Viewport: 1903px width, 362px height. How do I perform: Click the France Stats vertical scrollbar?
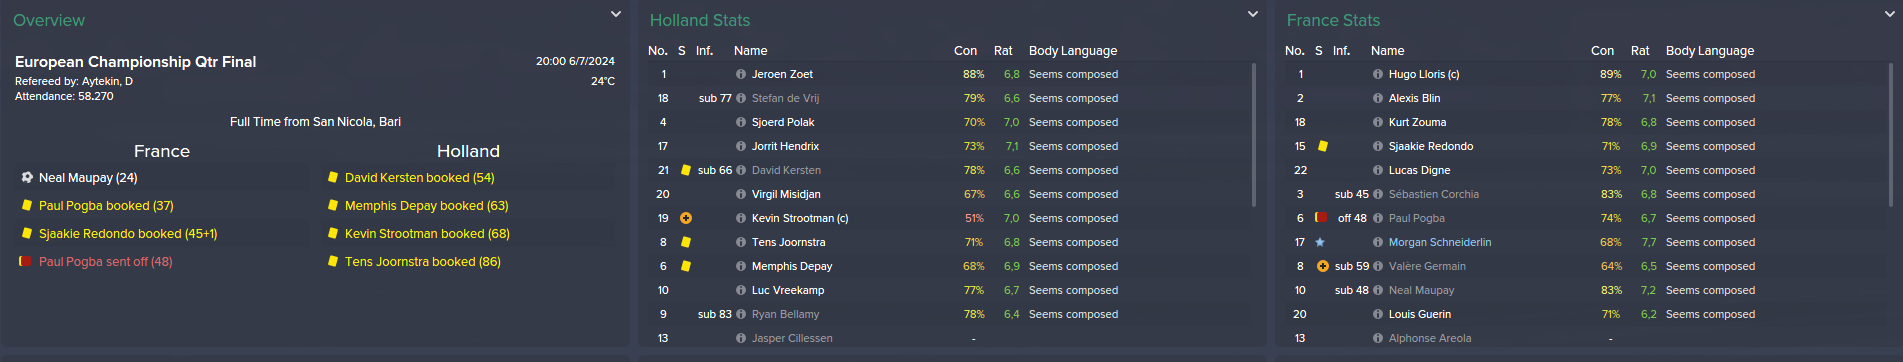click(1891, 135)
